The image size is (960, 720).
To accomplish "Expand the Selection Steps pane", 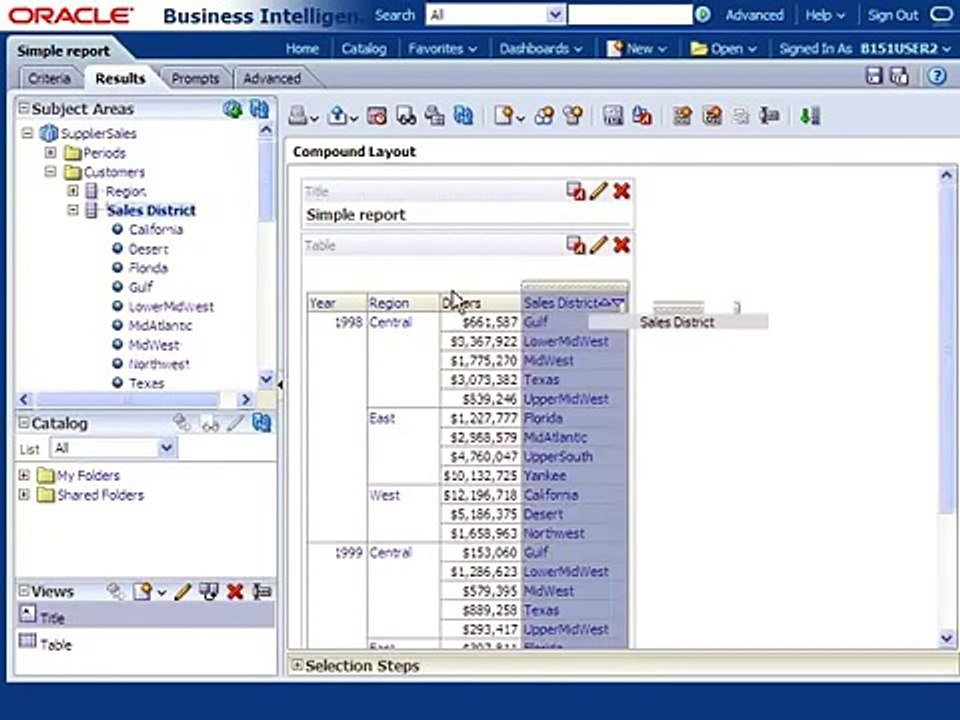I will [297, 665].
